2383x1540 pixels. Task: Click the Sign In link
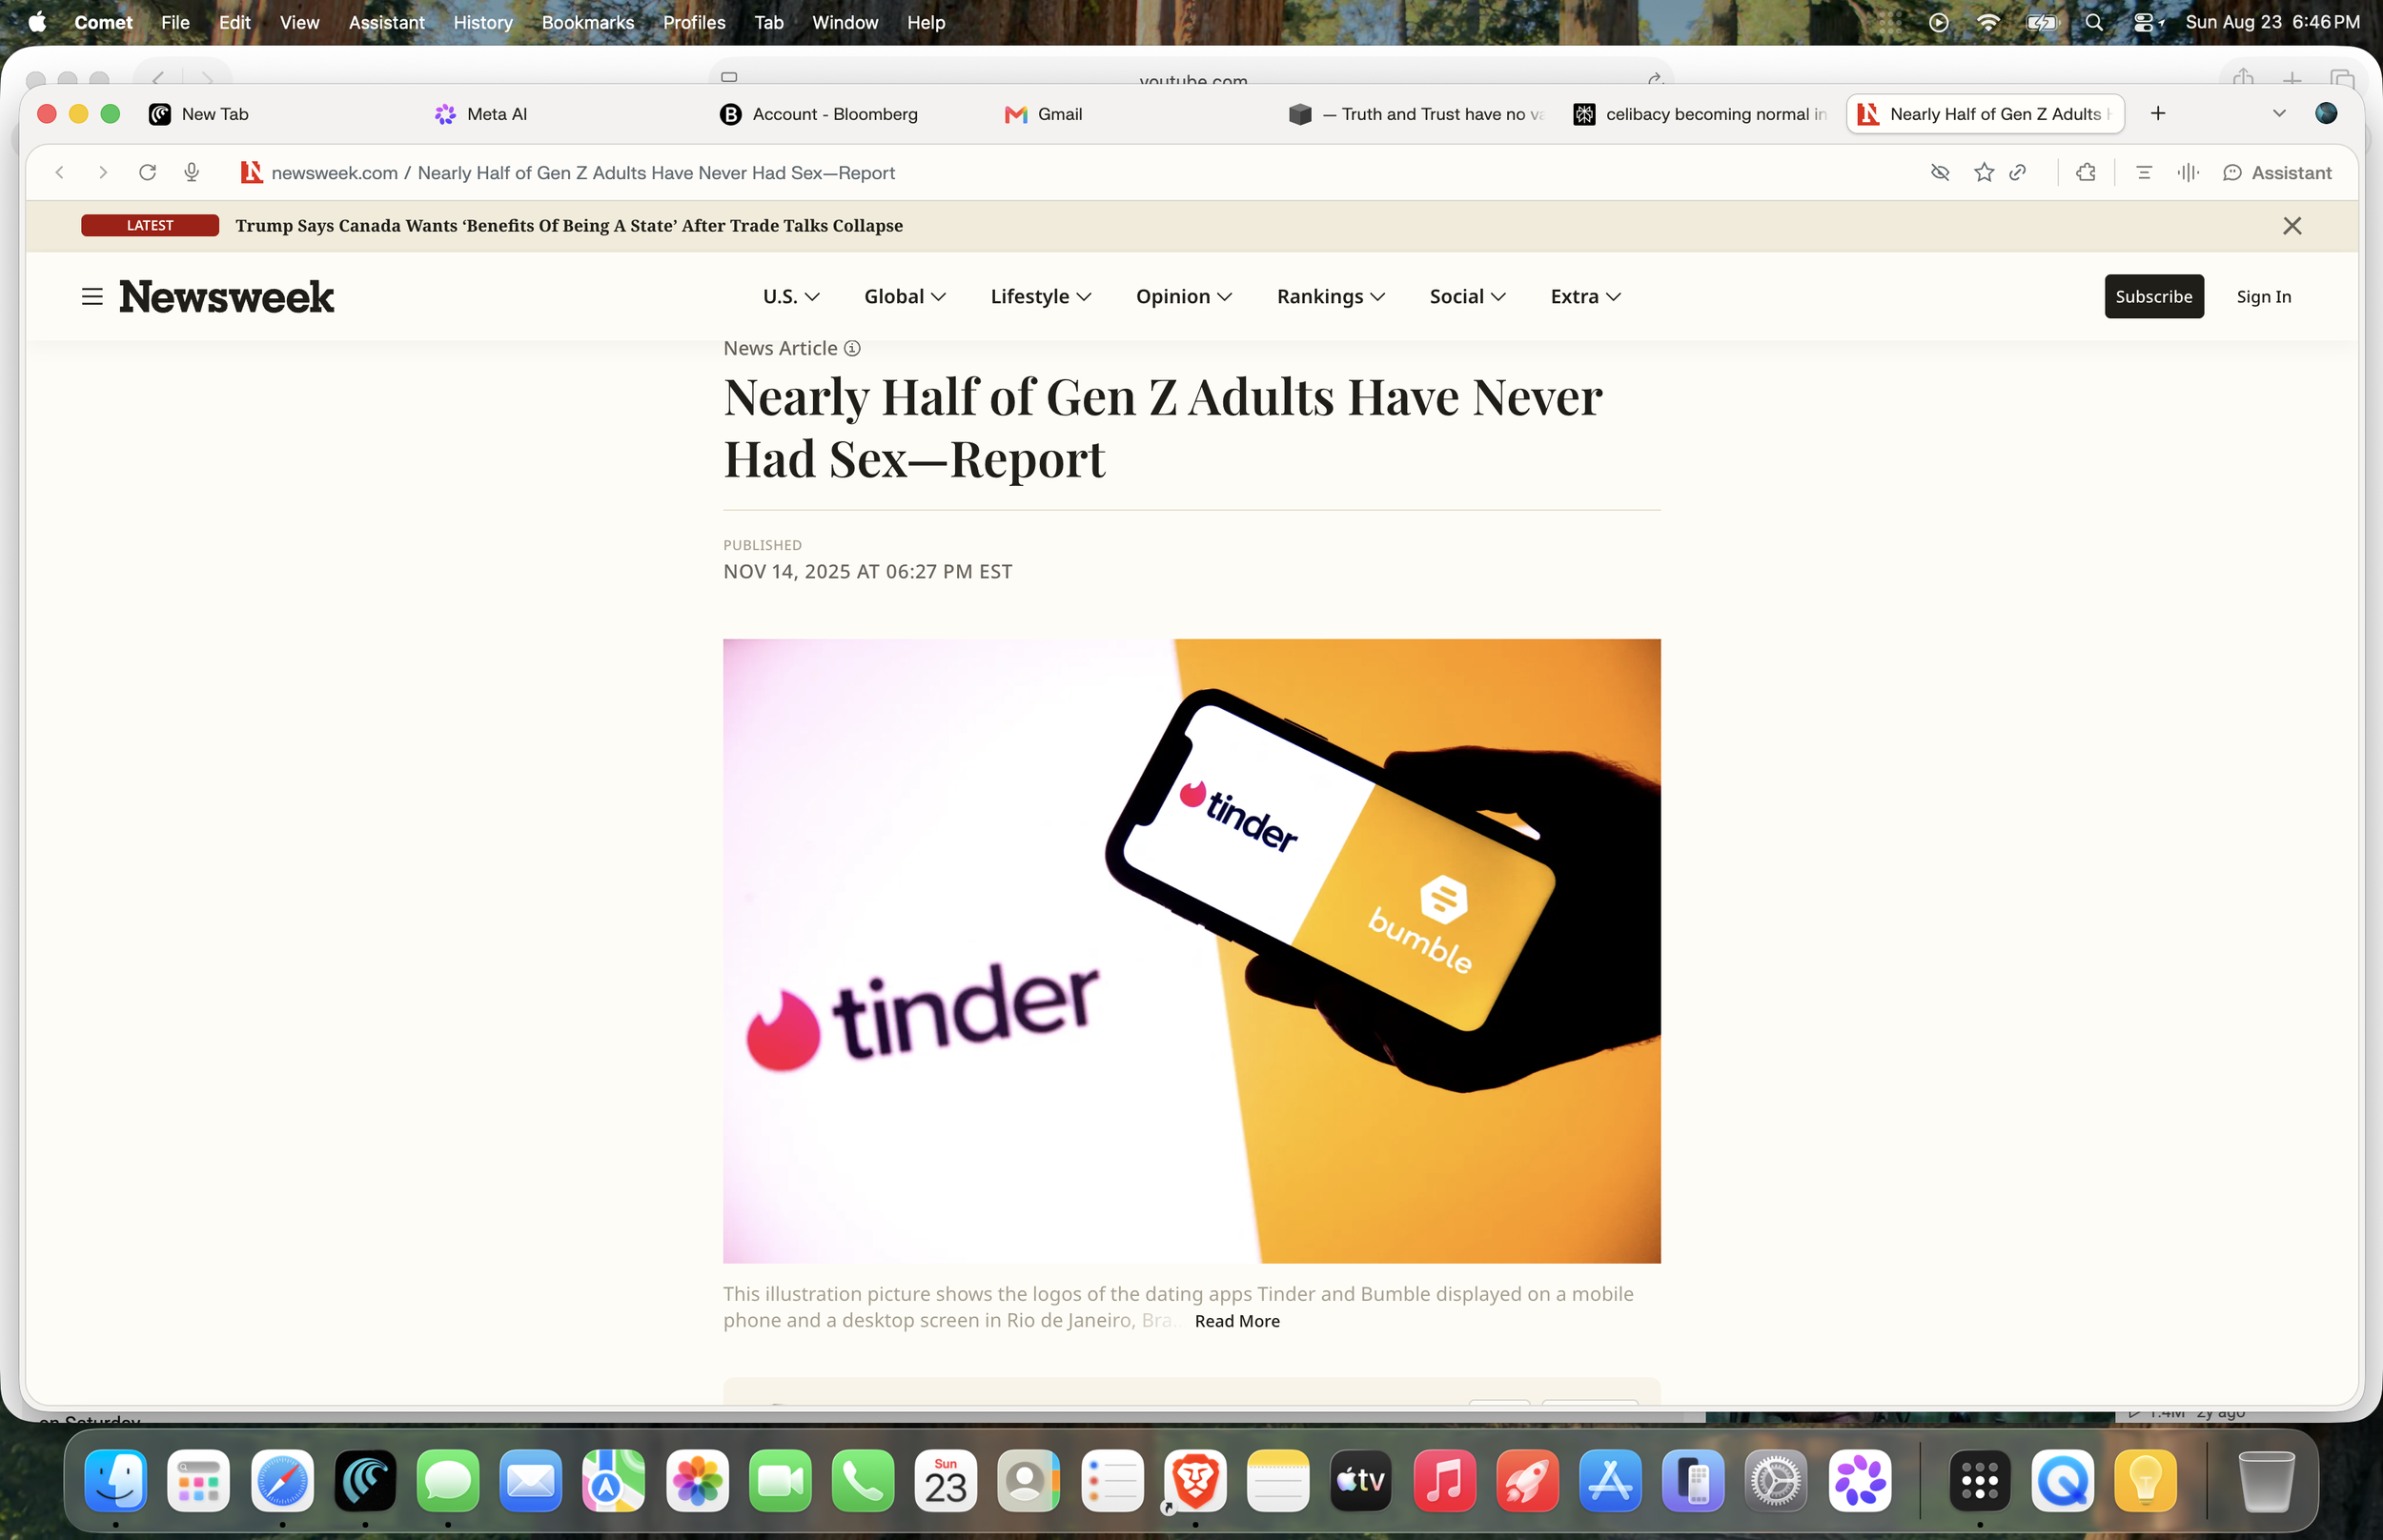(2264, 297)
